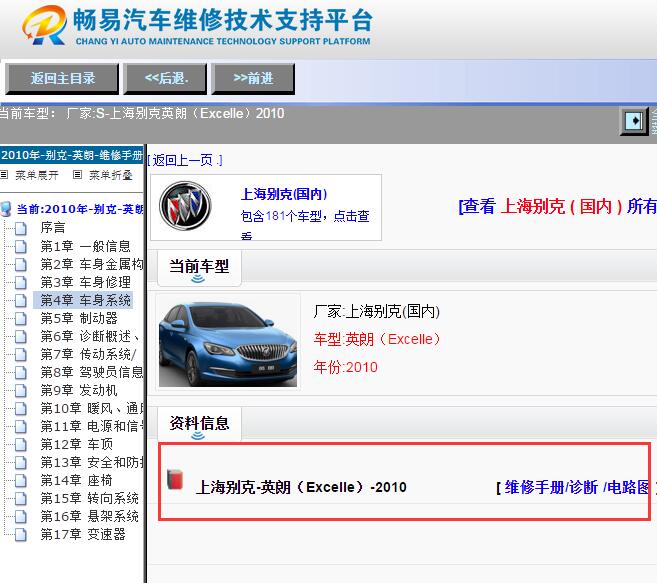Open tree item 第5章 制动器
This screenshot has width=657, height=583.
79,318
